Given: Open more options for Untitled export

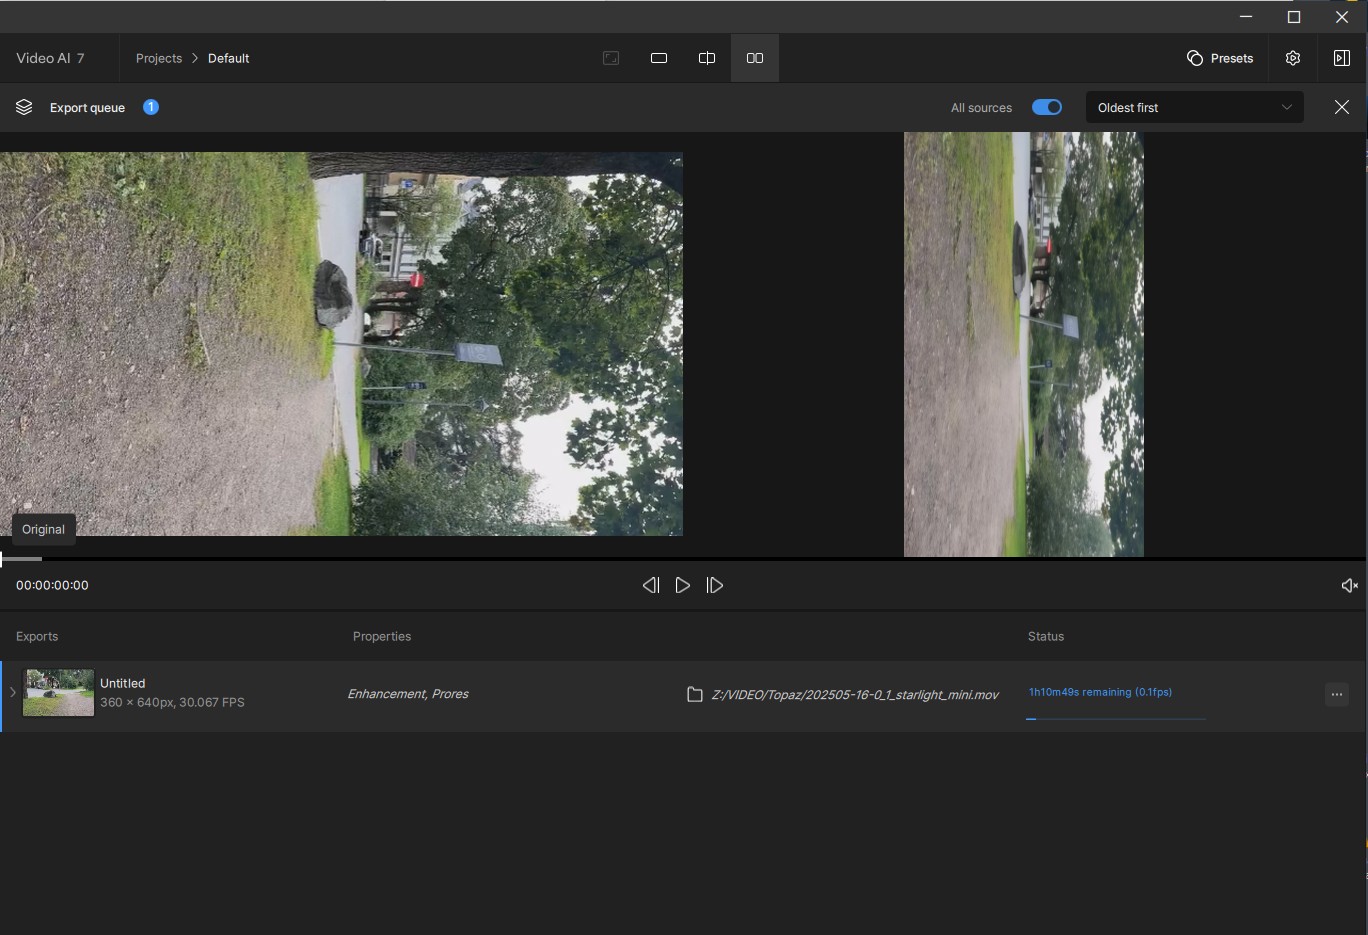Looking at the screenshot, I should coord(1337,694).
